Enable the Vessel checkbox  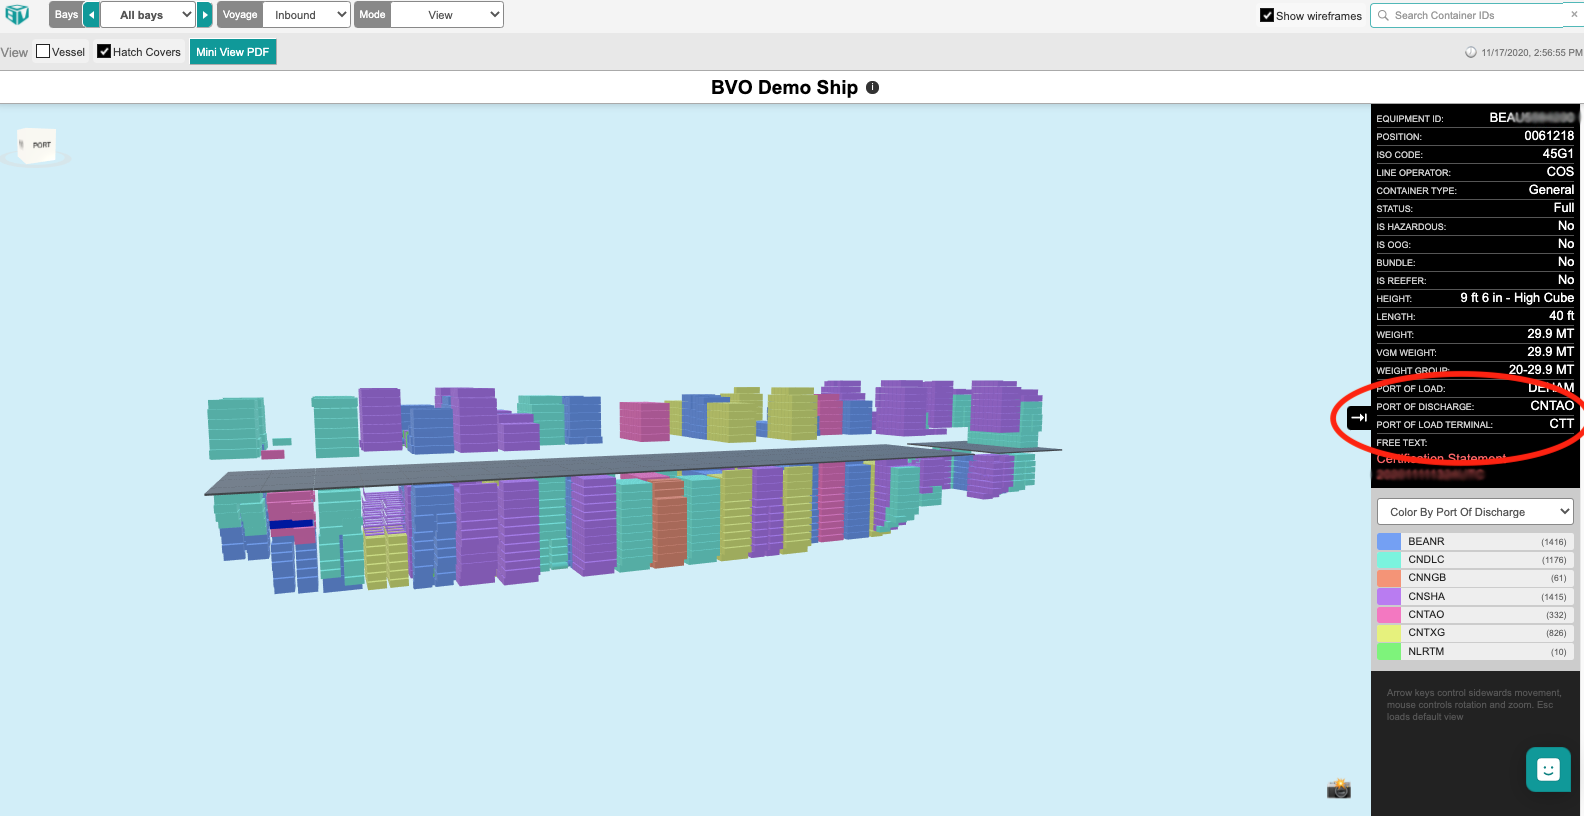pos(43,52)
